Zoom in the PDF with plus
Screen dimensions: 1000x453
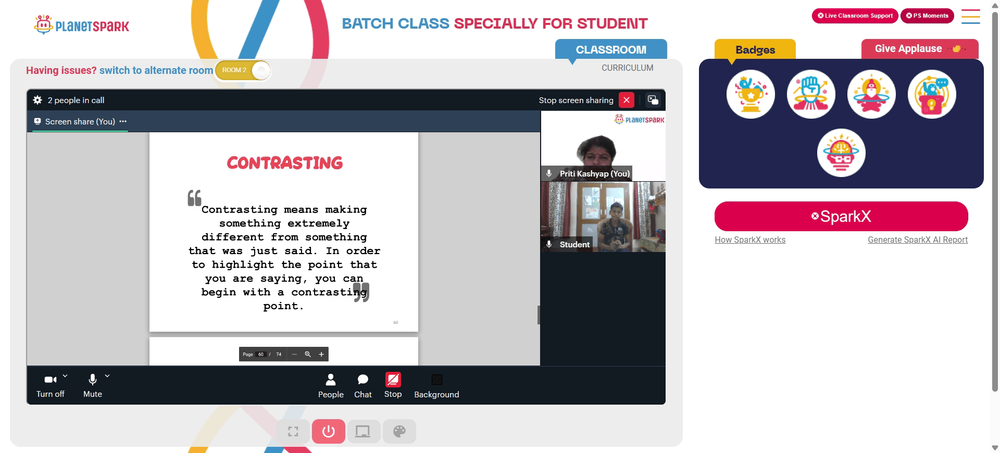coord(321,354)
